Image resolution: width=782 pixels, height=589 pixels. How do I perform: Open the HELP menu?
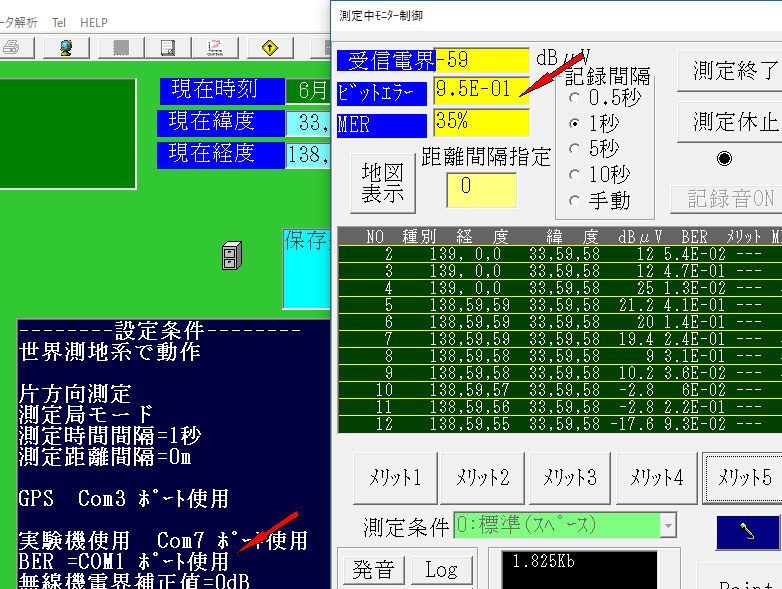click(94, 22)
